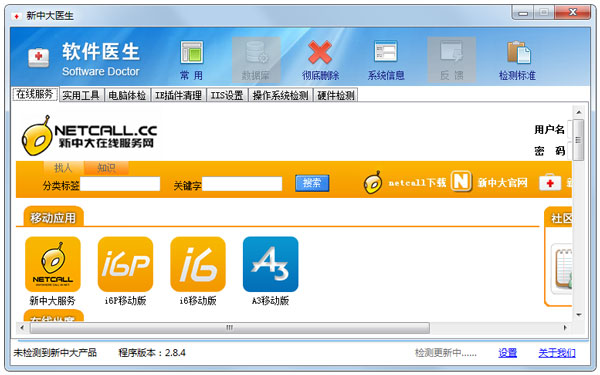This screenshot has height=375, width=600.
Task: Click the 移动应用 section header
Action: click(x=53, y=217)
